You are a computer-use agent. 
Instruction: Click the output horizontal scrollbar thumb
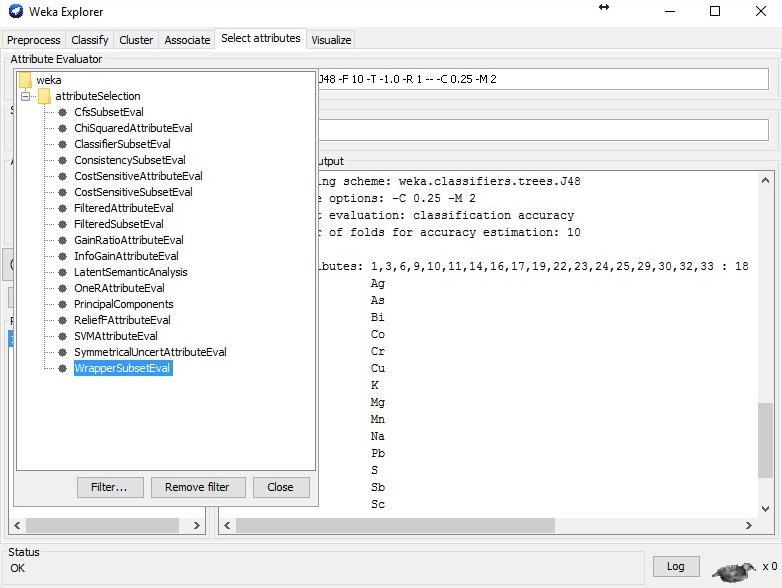tap(395, 525)
